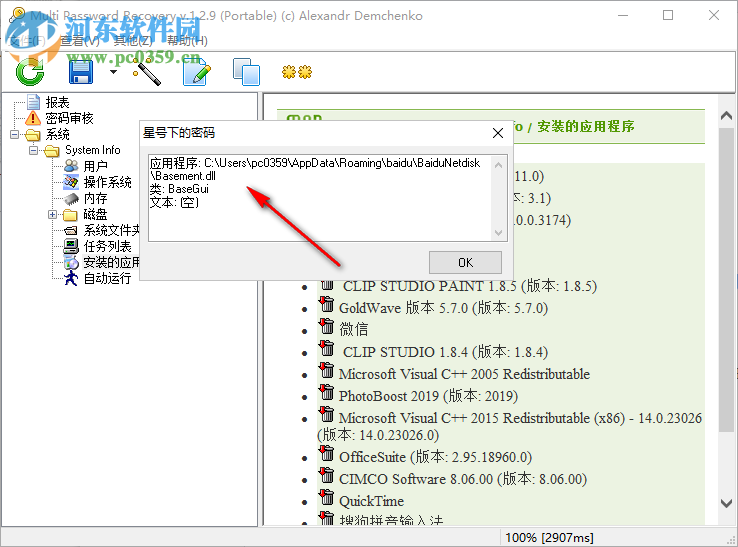Click Microsoft Visual C++ 2005 Redistributable entry
This screenshot has width=738, height=547.
[464, 374]
